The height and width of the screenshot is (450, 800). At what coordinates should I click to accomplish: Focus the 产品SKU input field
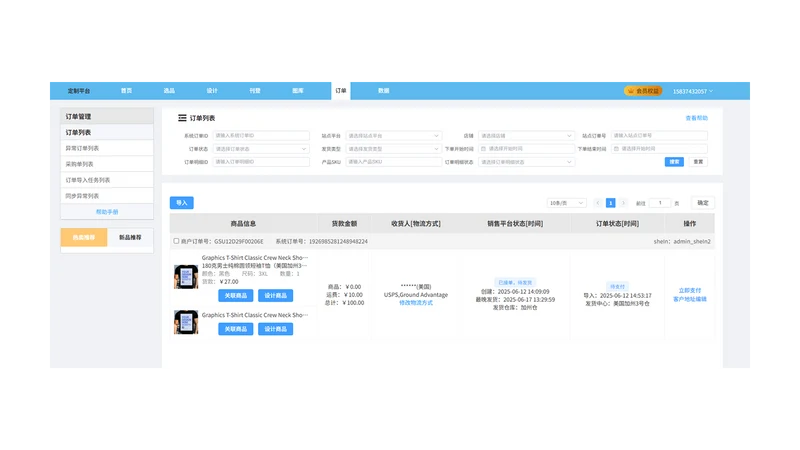pos(393,162)
